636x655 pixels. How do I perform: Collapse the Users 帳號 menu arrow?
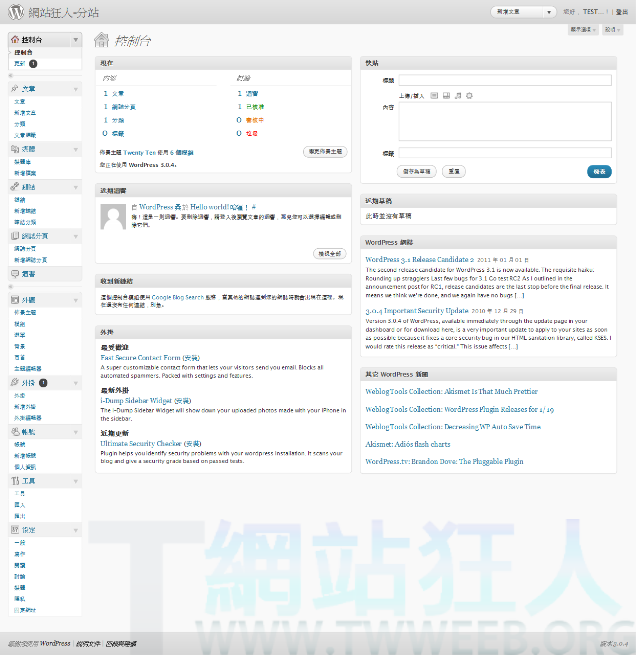pyautogui.click(x=76, y=432)
